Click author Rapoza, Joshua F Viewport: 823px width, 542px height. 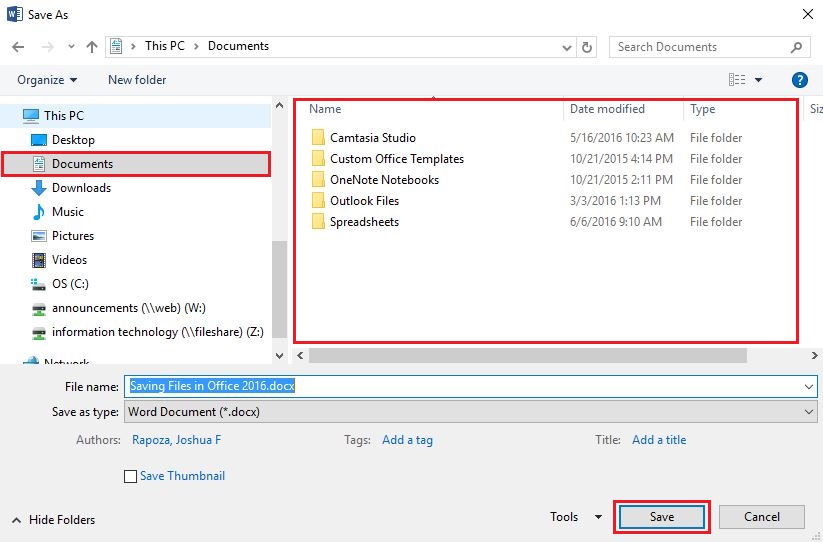pyautogui.click(x=176, y=440)
